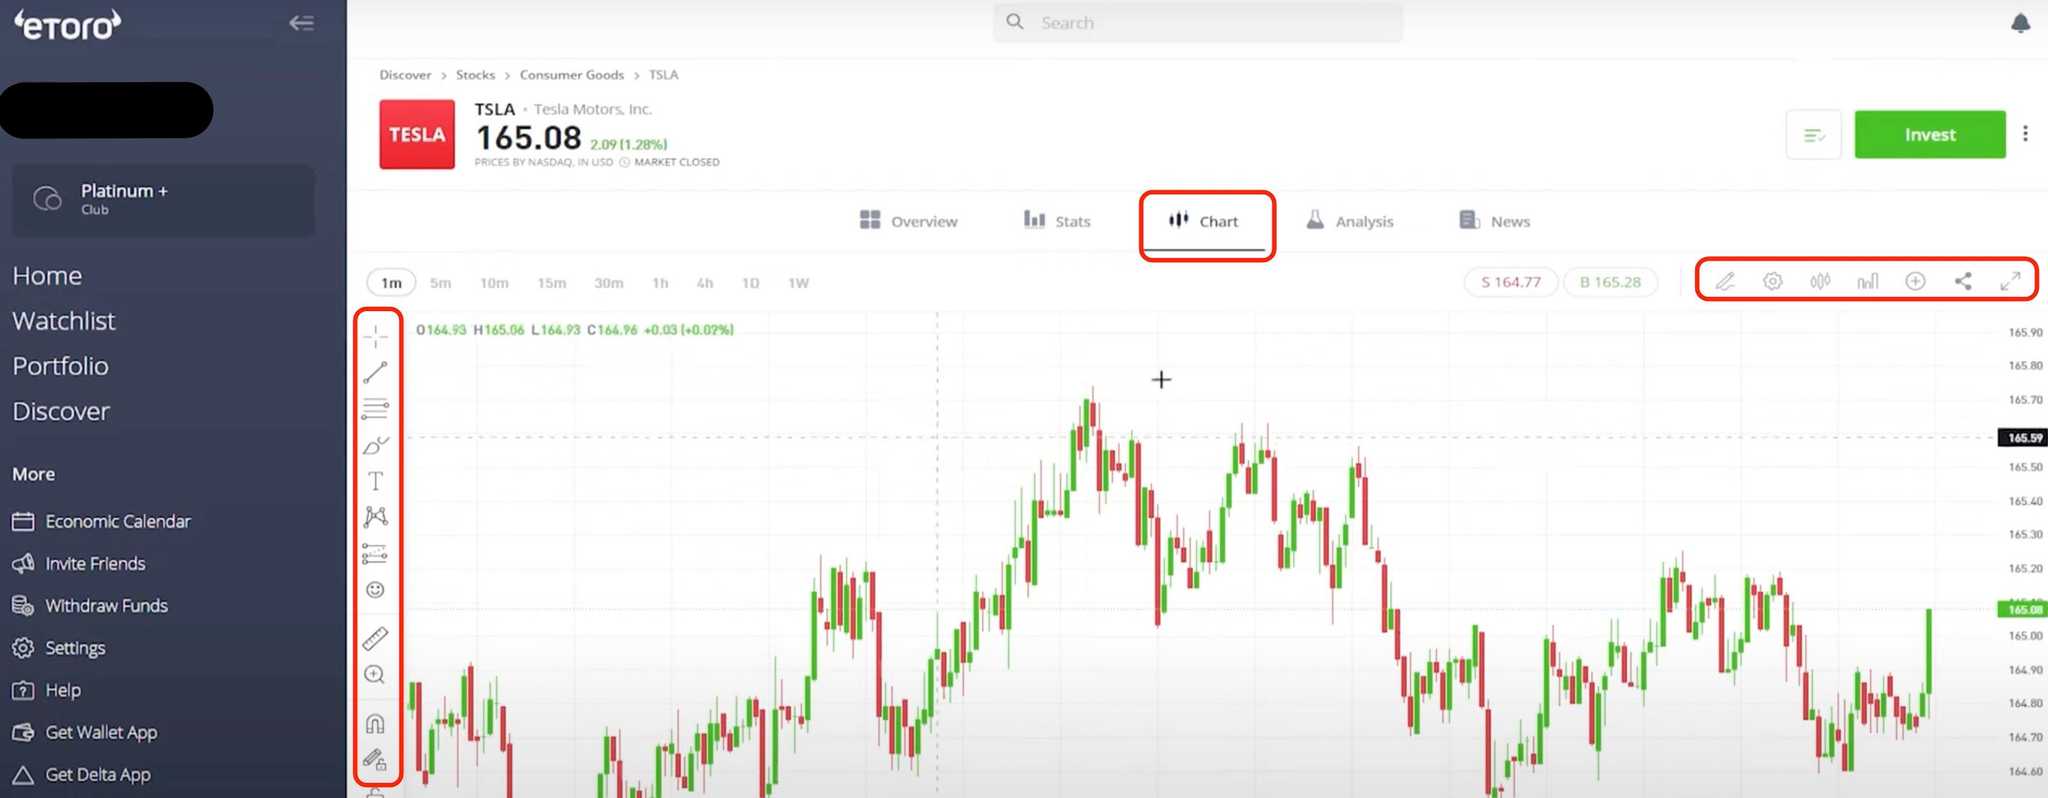Select the emoji annotation tool

pos(376,590)
